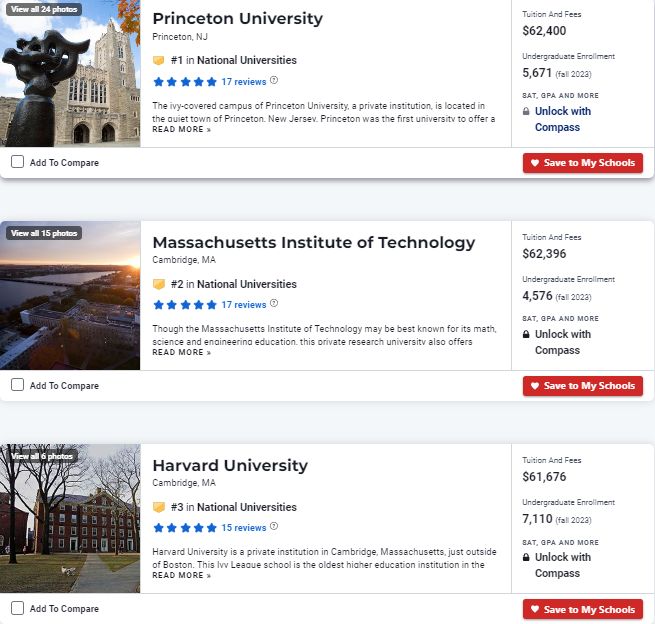Screen dimensions: 655x624
Task: Check Add To Compare for Harvard University
Action: click(x=18, y=608)
